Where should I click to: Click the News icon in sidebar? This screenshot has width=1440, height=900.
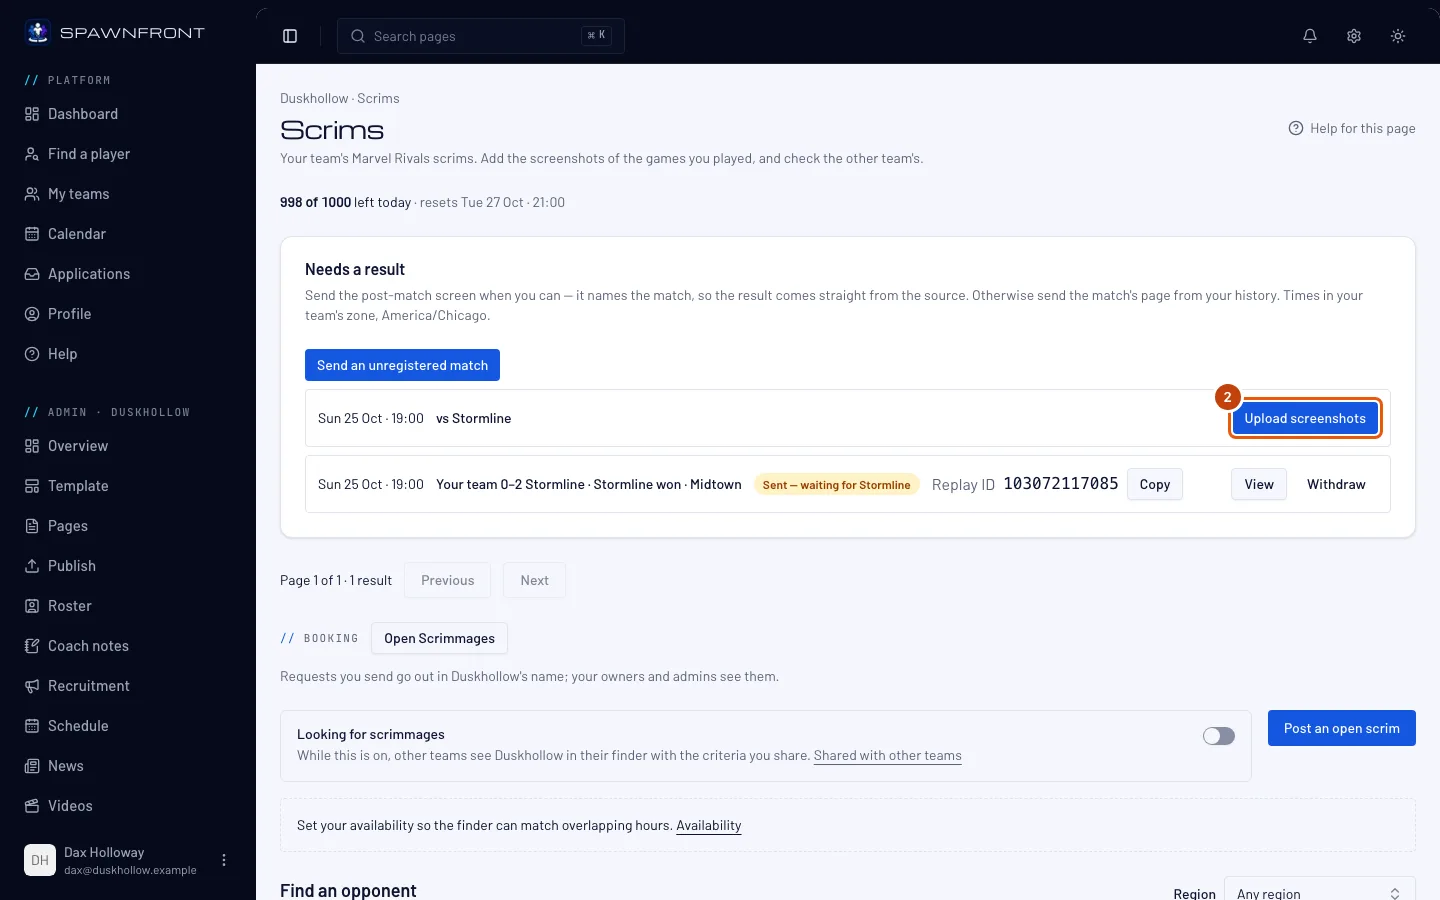pyautogui.click(x=32, y=766)
